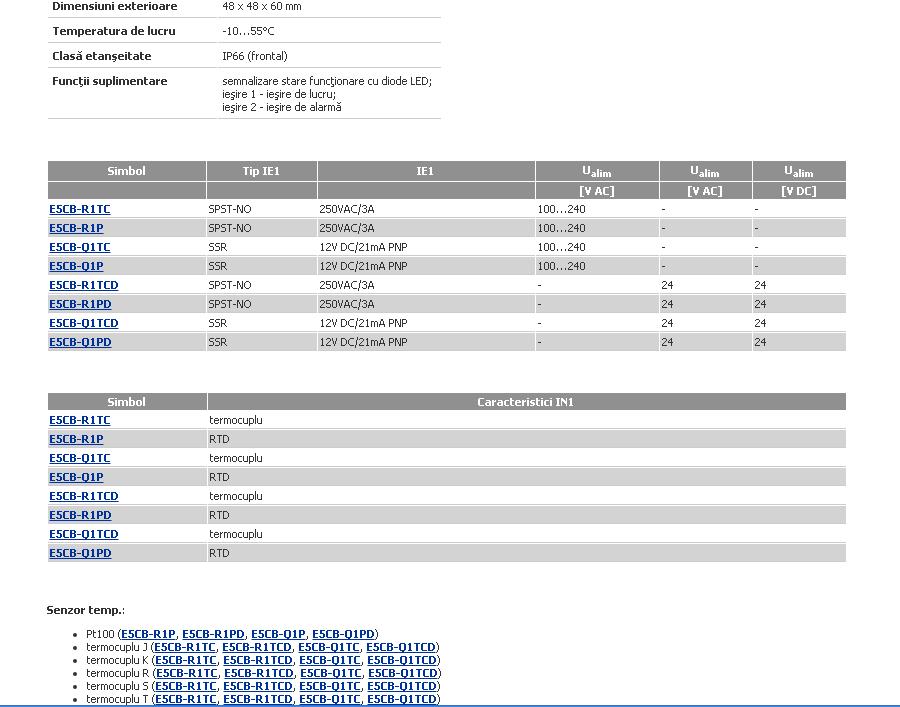
Task: Follow E5CB-Q1TC link in termocuplu J bullet
Action: (329, 647)
